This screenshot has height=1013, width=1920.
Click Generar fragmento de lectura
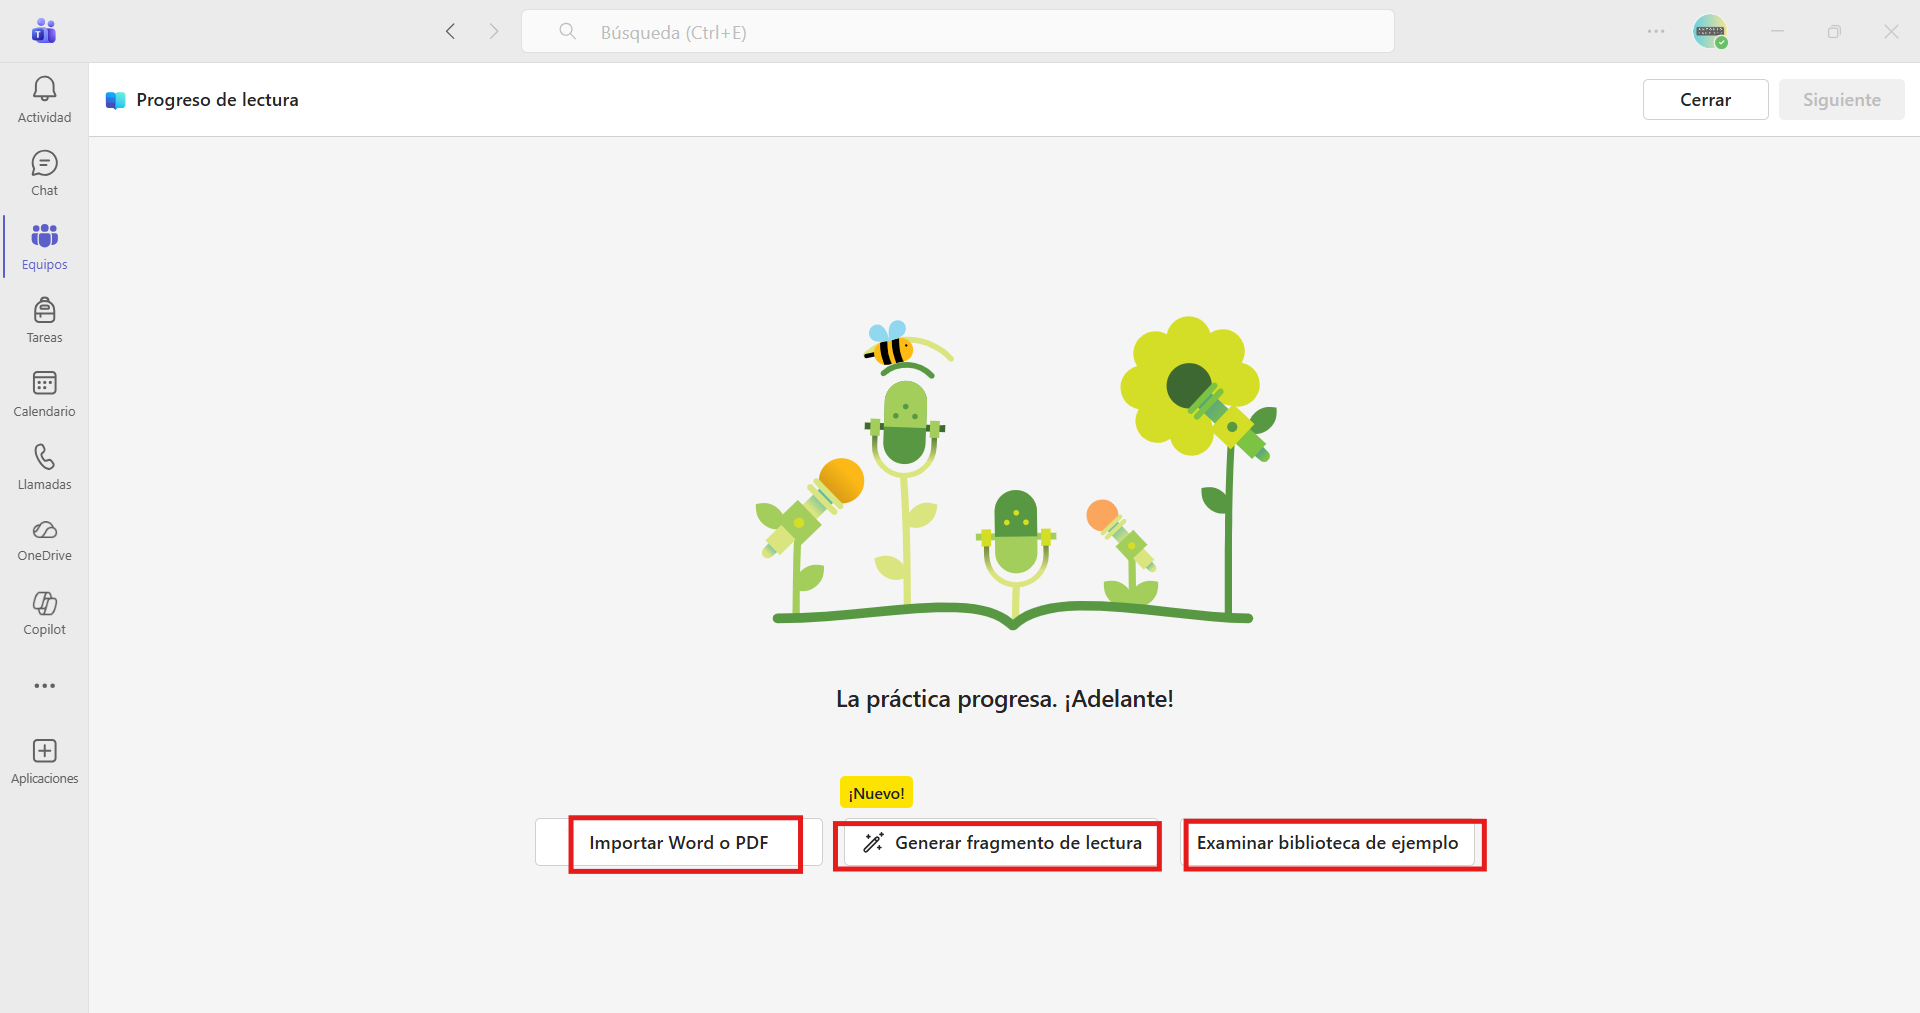[1002, 843]
